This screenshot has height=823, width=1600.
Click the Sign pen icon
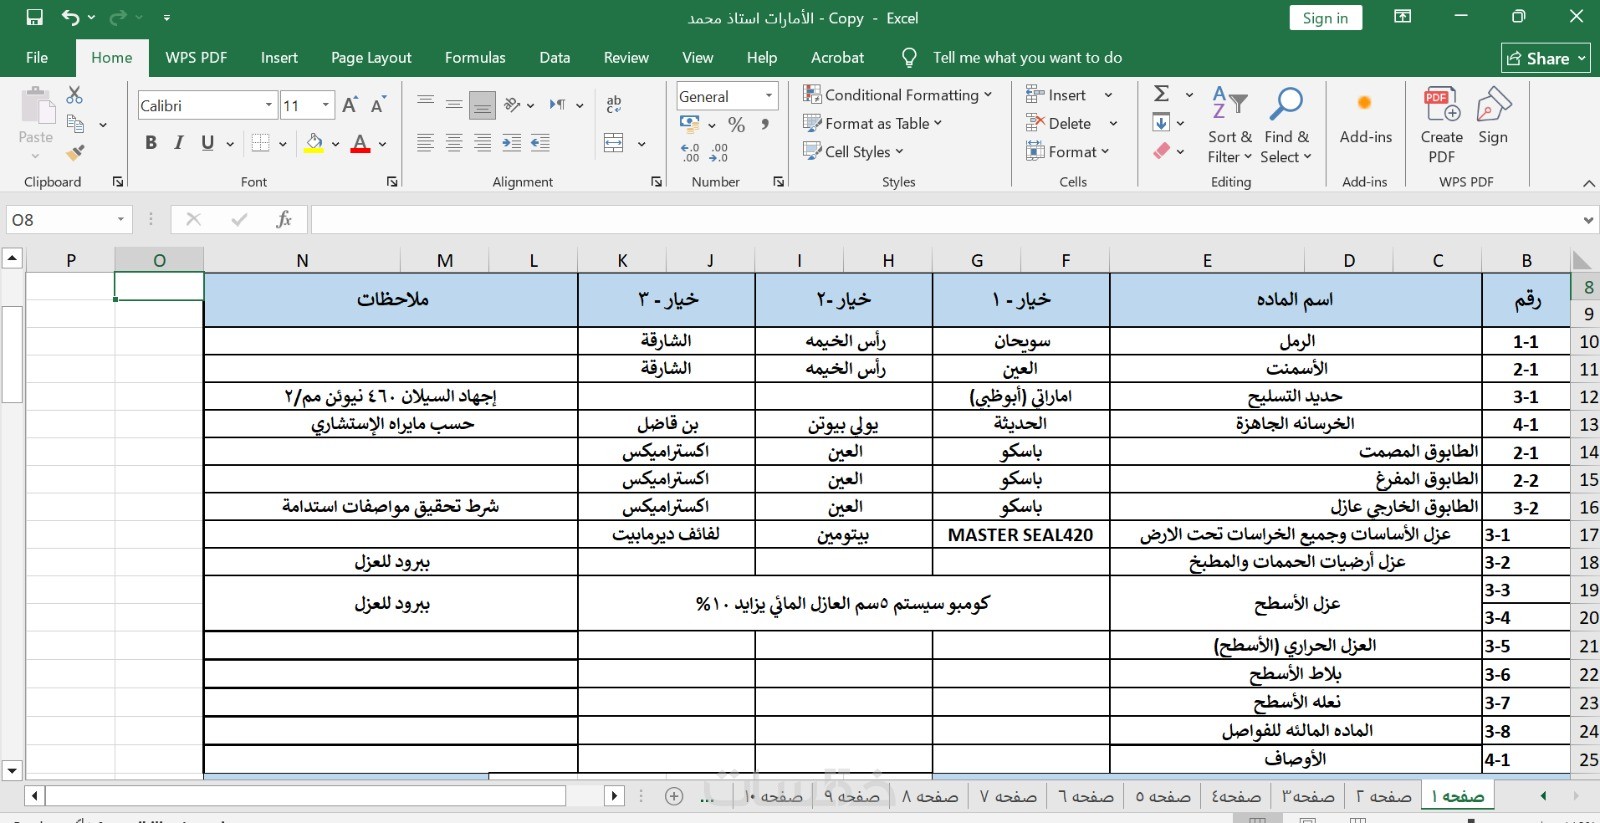click(1493, 117)
